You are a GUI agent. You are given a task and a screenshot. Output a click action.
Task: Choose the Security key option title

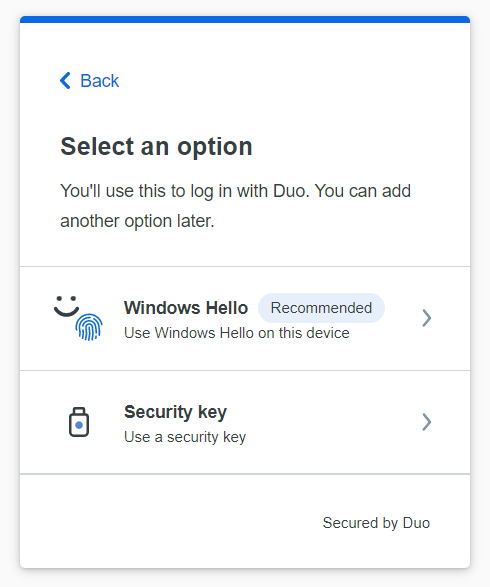[x=176, y=412]
